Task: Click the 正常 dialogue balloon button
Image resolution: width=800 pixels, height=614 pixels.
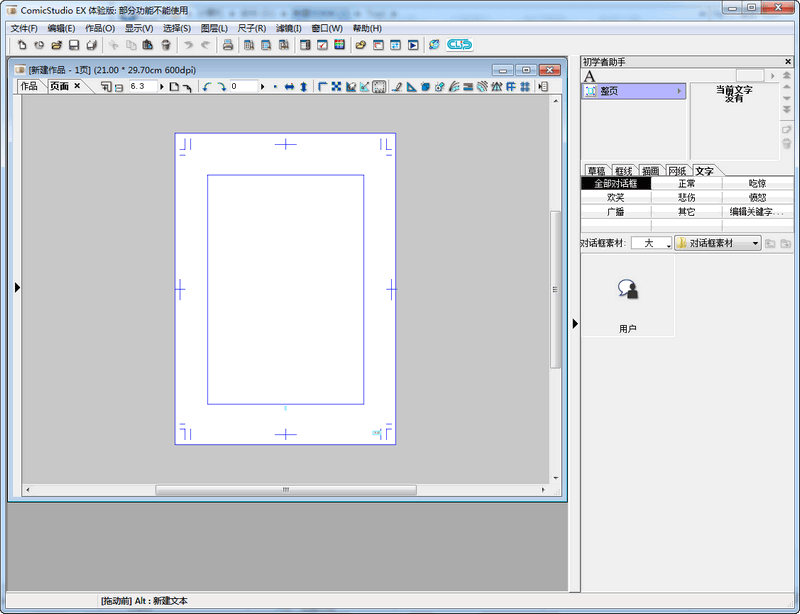Action: click(x=687, y=183)
